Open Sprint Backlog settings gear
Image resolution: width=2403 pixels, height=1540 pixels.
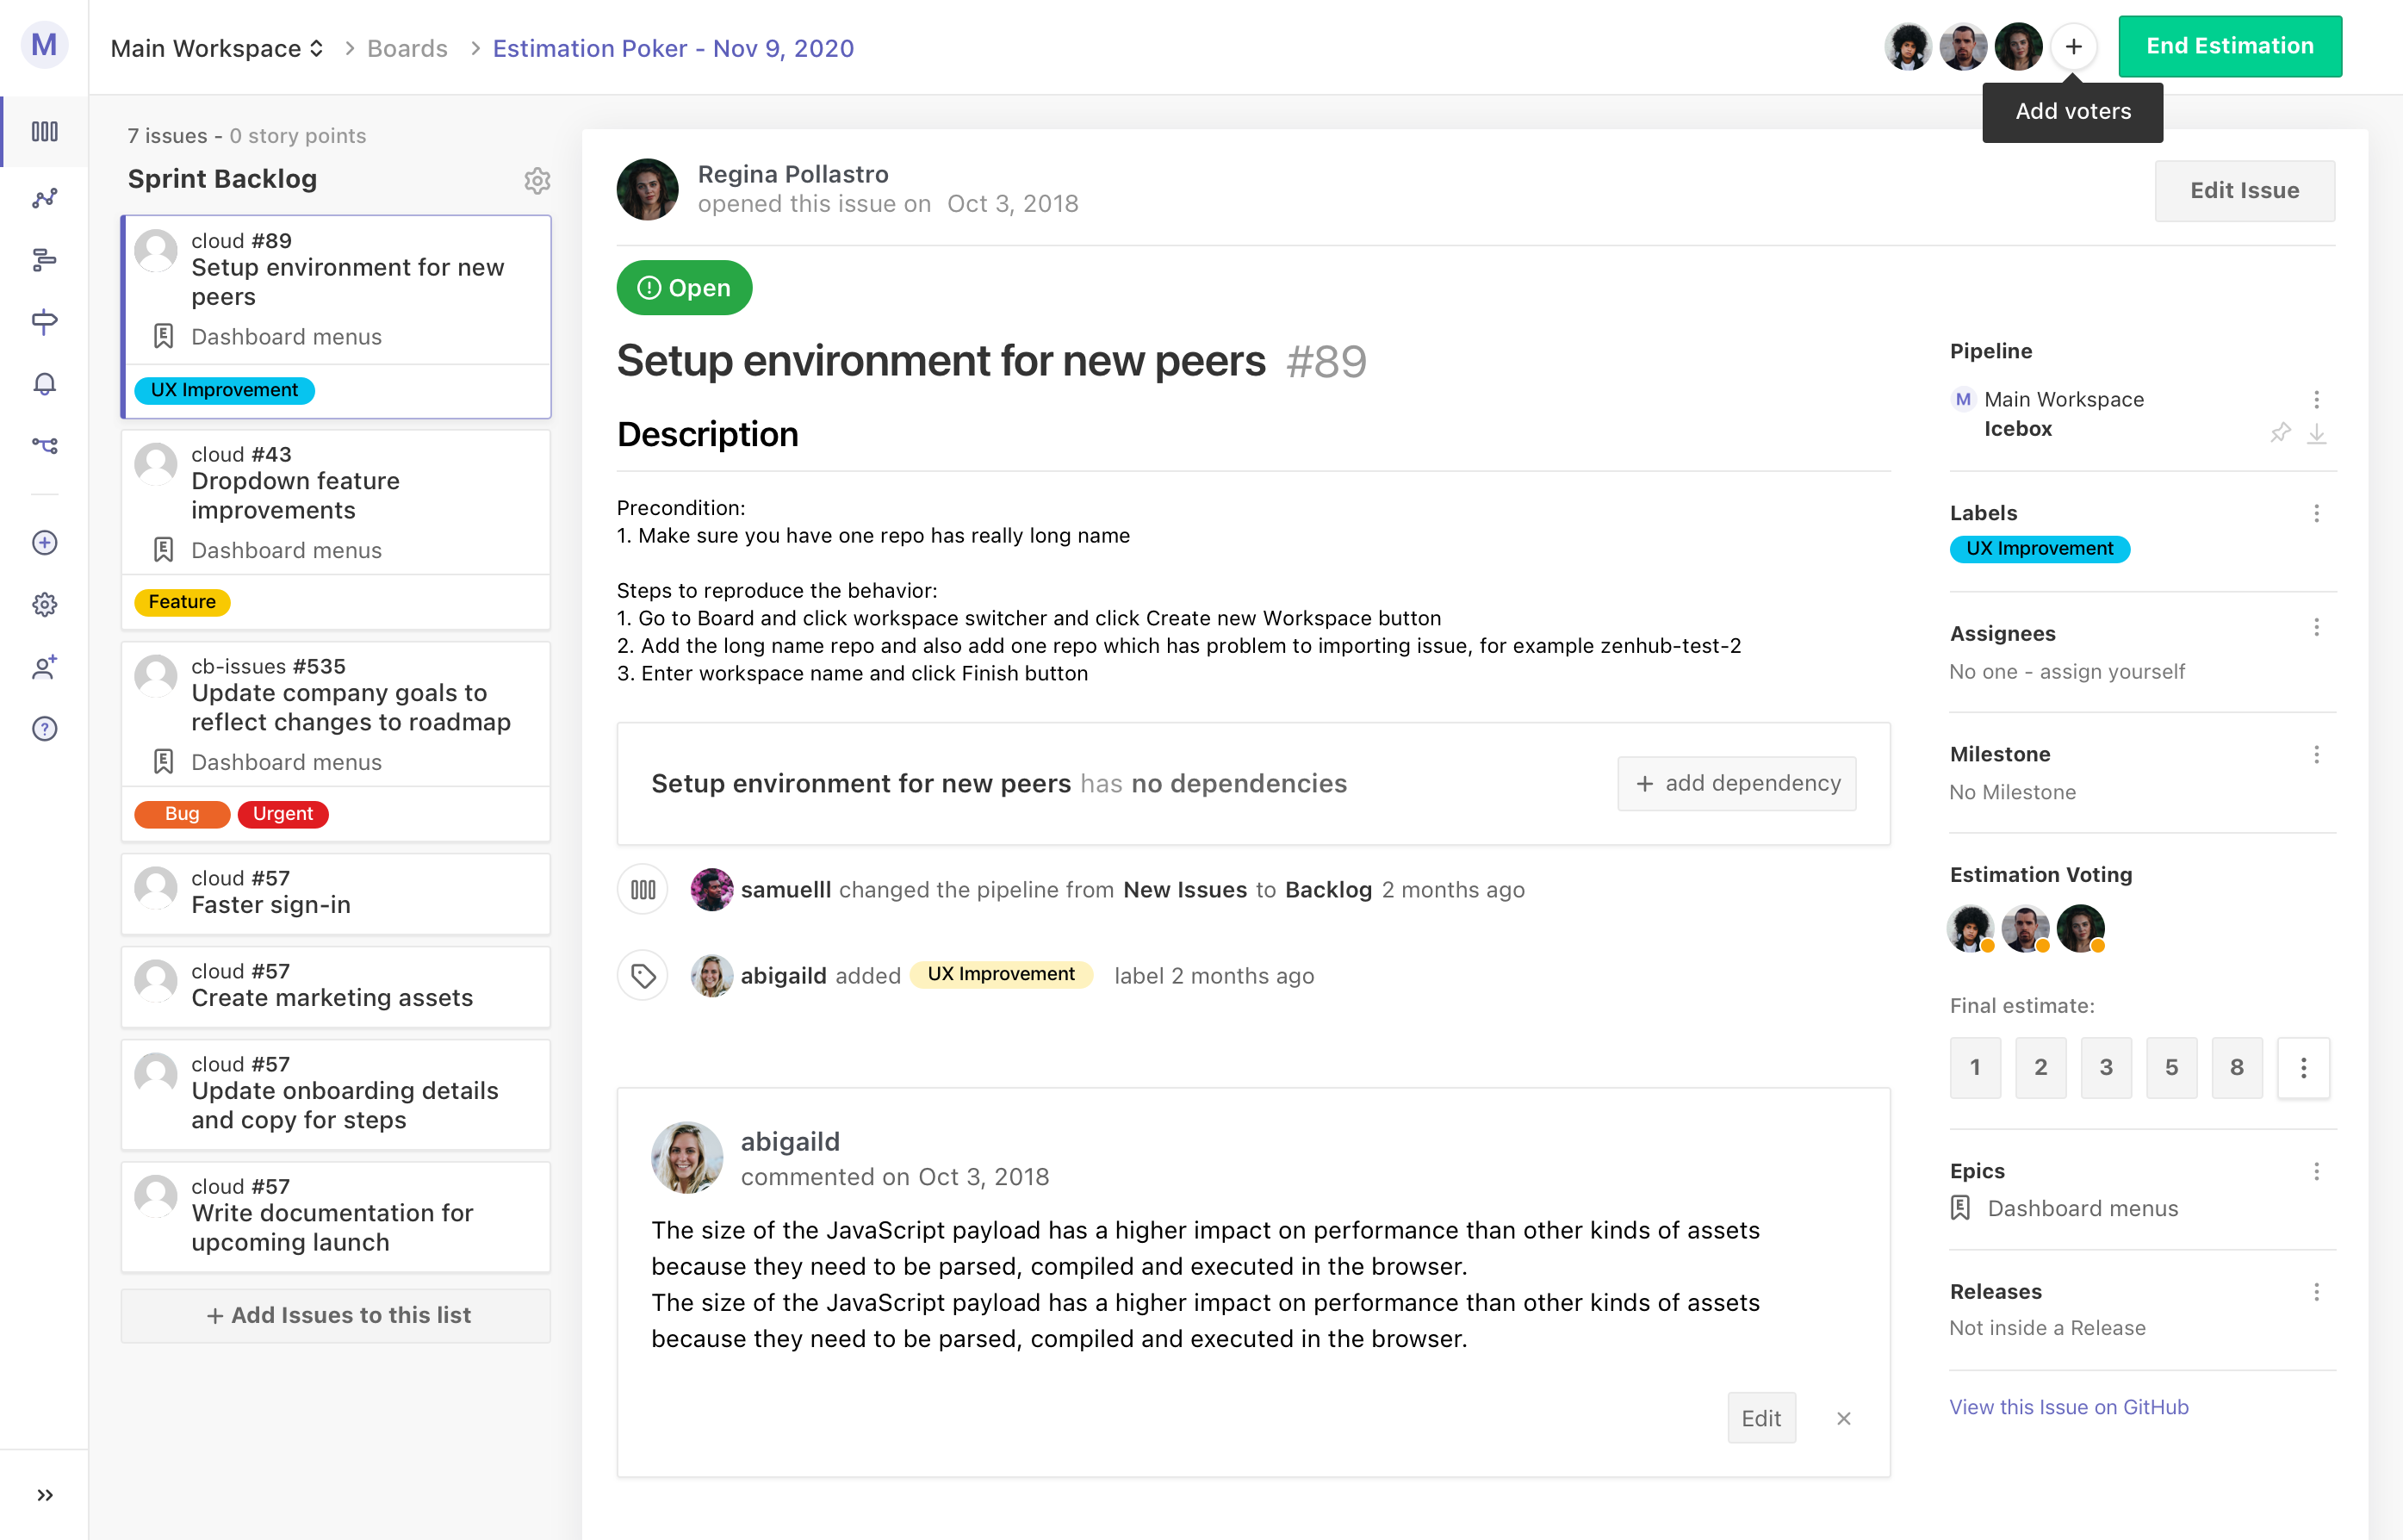point(537,180)
